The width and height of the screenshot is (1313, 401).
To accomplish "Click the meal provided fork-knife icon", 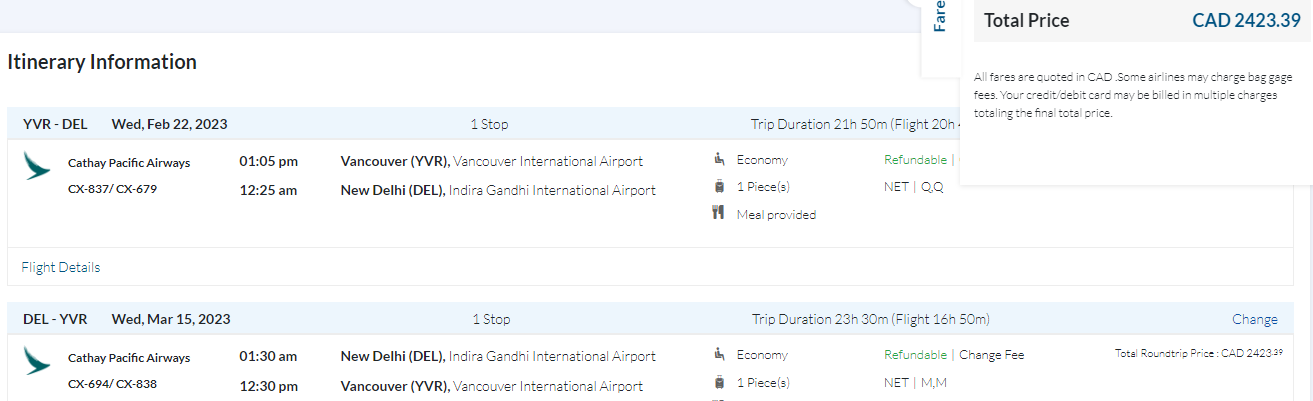I will click(718, 213).
